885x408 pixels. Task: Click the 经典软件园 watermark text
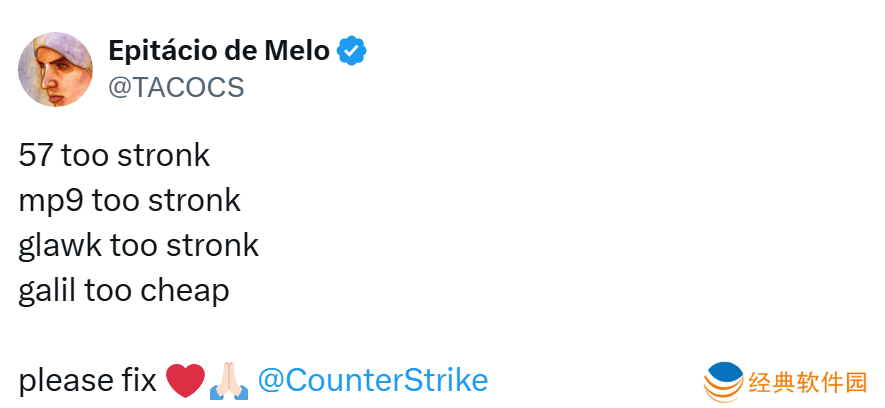point(808,381)
